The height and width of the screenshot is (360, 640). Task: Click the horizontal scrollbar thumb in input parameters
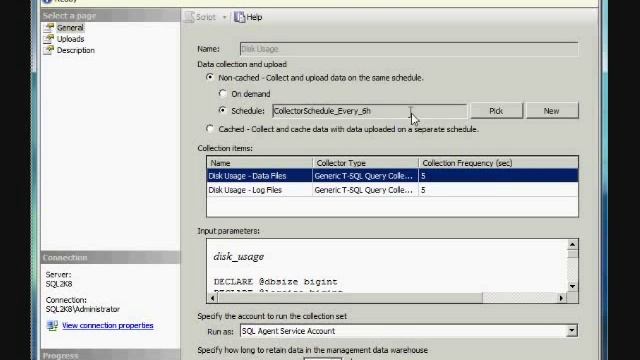pyautogui.click(x=350, y=298)
